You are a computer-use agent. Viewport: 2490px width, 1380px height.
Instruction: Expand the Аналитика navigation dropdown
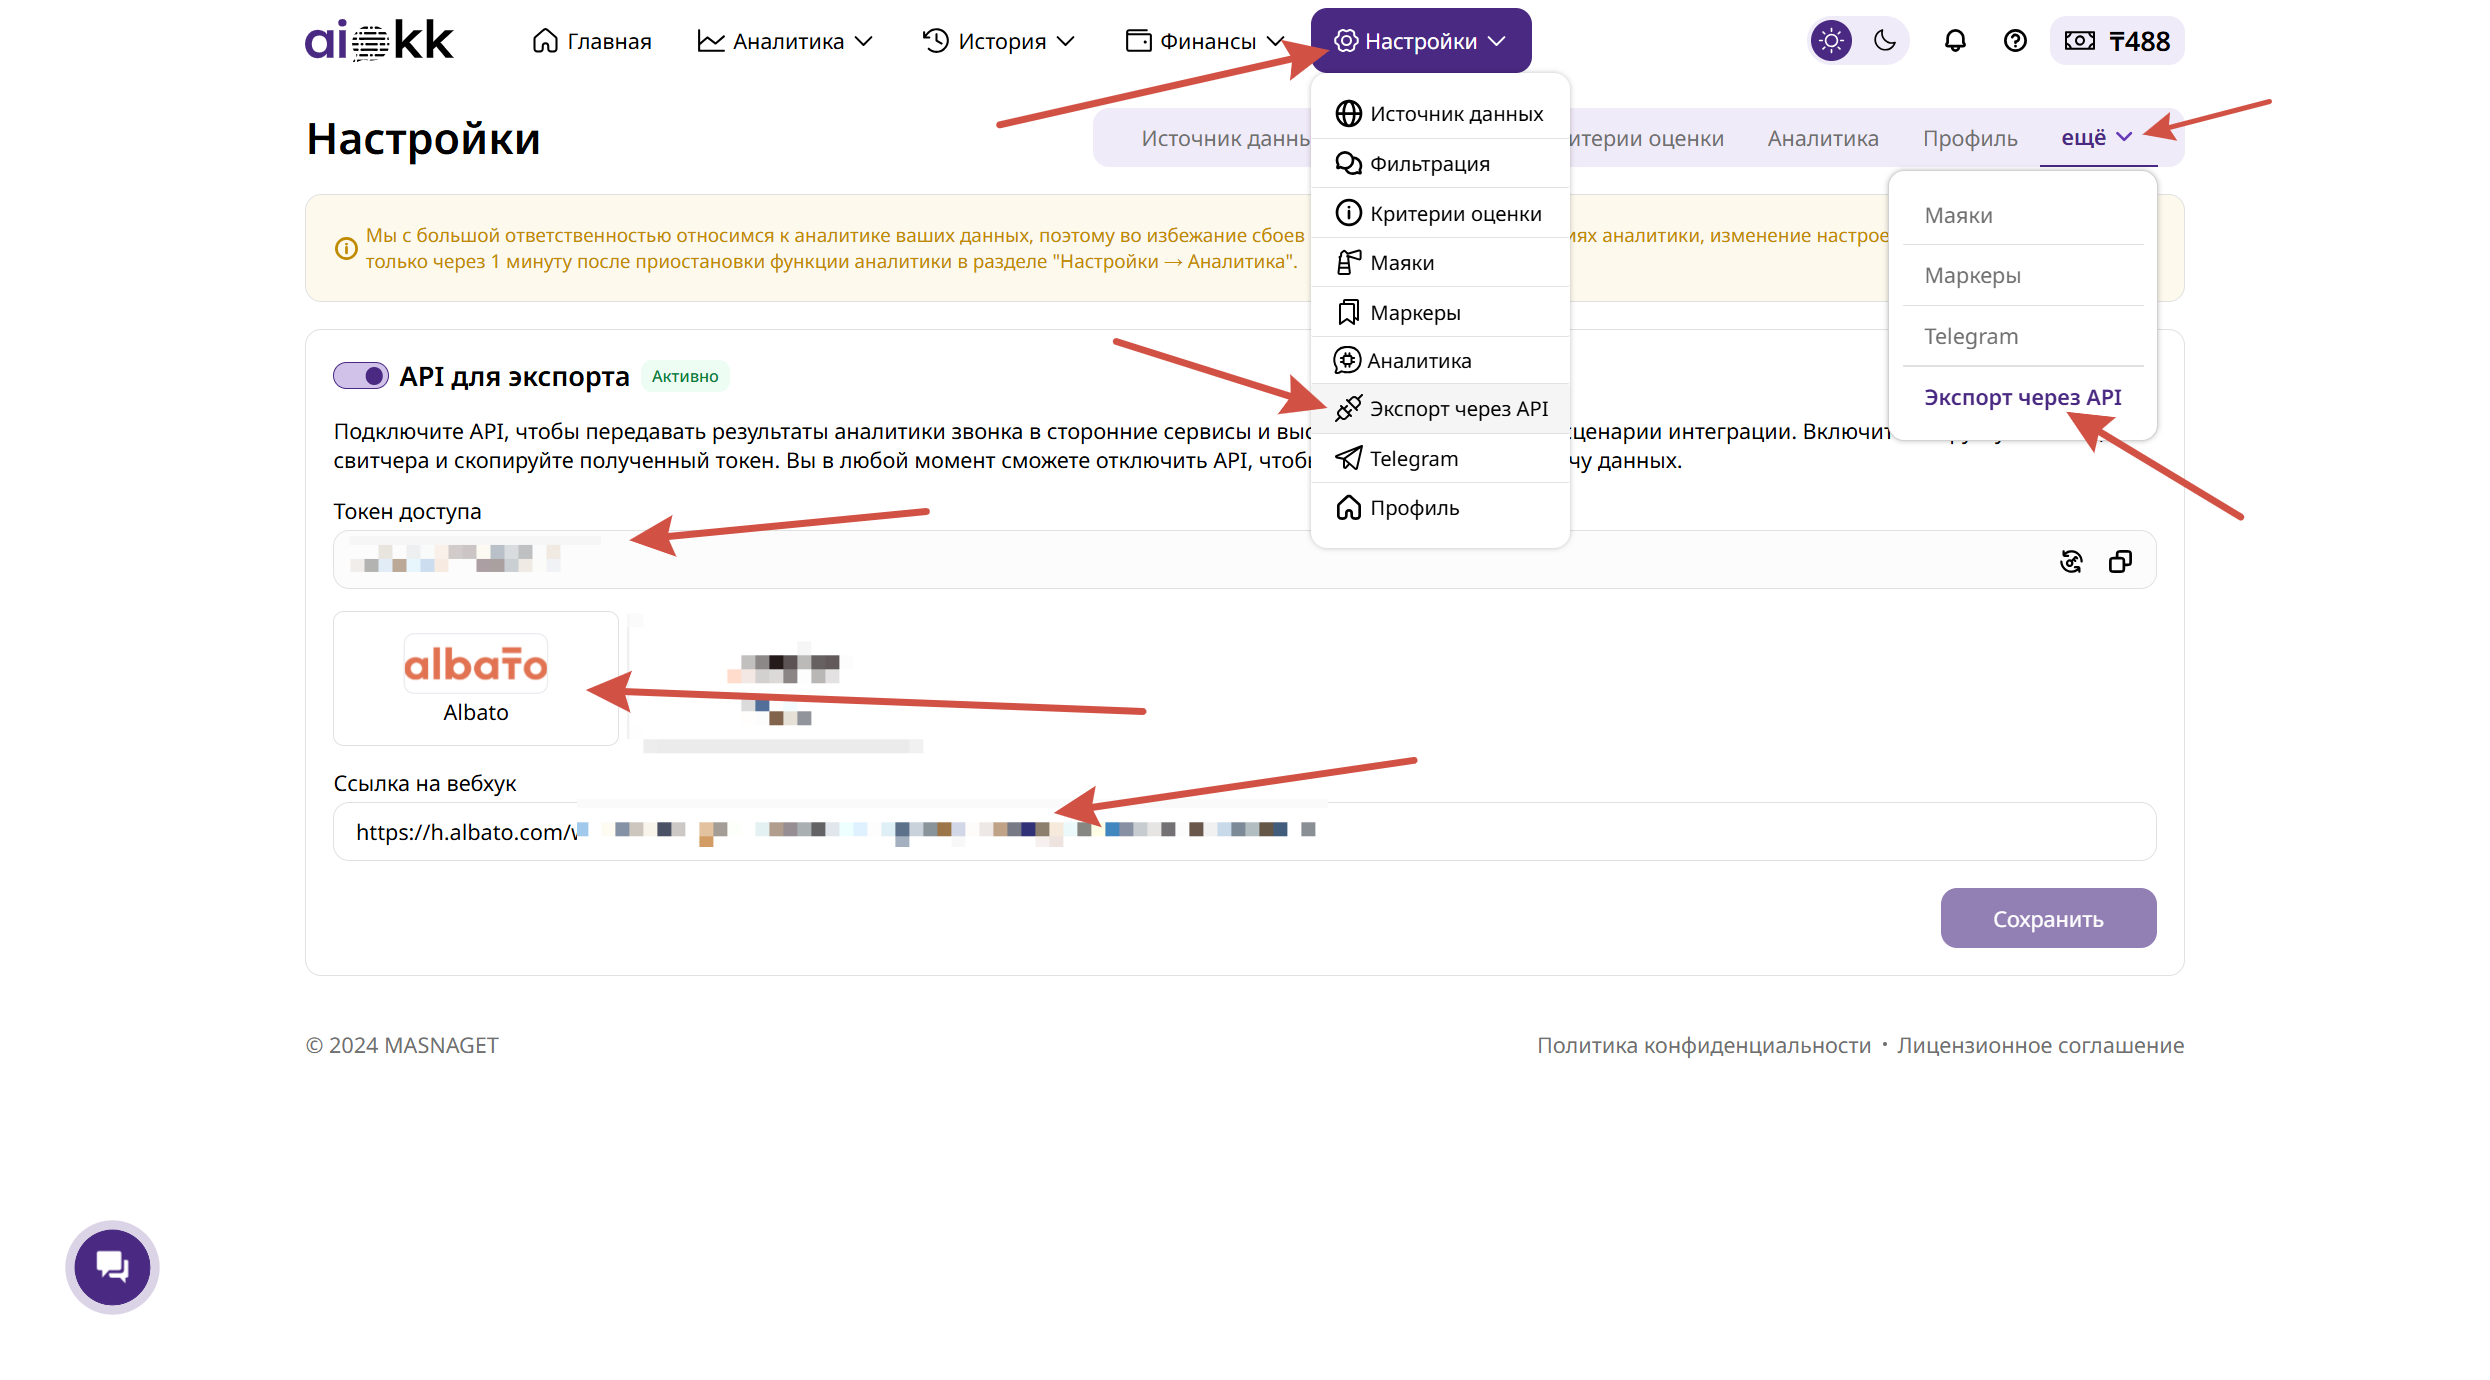point(786,41)
